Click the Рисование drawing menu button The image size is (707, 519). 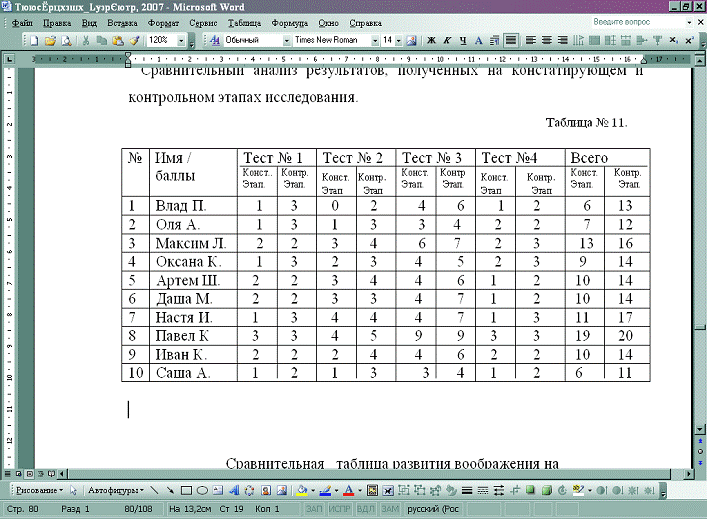click(x=36, y=491)
